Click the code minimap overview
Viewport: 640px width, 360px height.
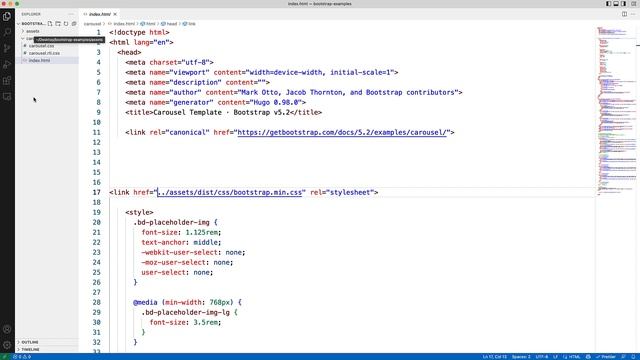coord(617,110)
